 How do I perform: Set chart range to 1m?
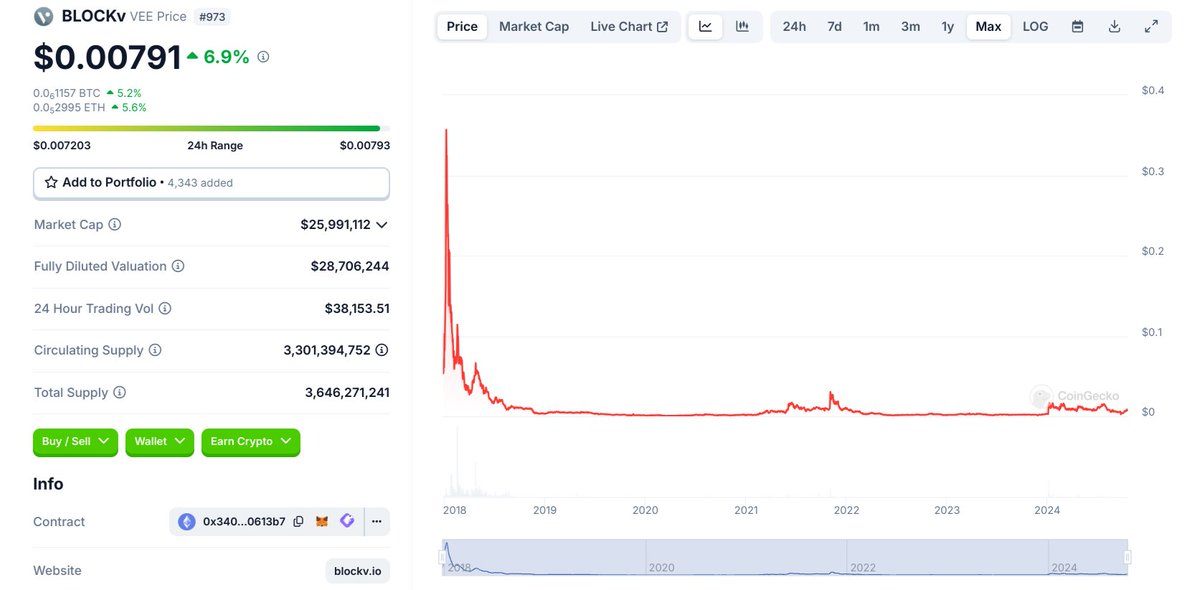click(871, 27)
